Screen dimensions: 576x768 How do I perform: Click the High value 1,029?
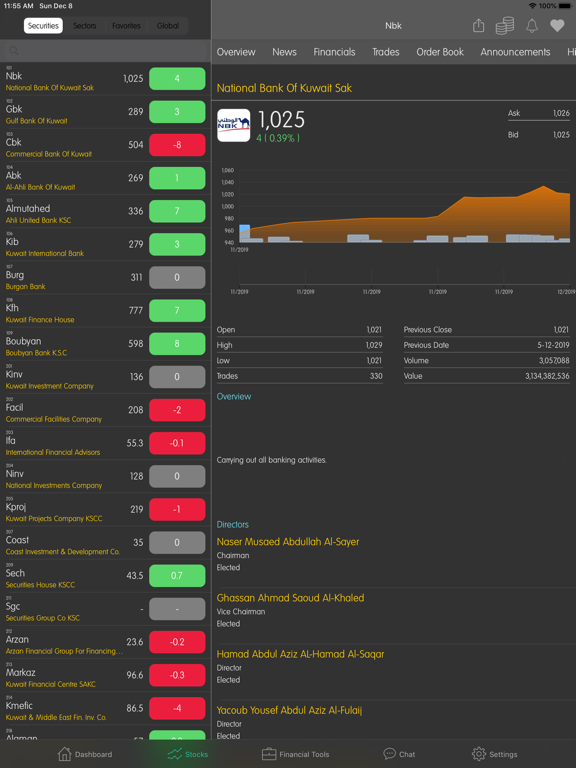(x=374, y=345)
